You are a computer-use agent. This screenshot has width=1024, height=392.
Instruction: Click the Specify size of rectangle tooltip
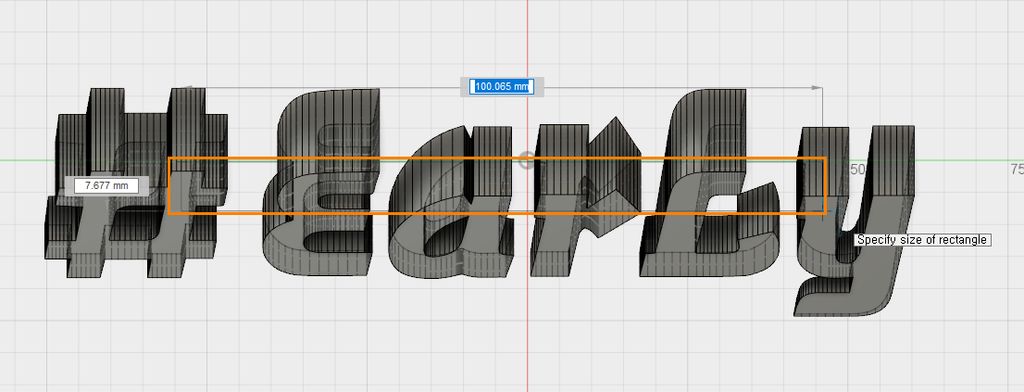921,240
